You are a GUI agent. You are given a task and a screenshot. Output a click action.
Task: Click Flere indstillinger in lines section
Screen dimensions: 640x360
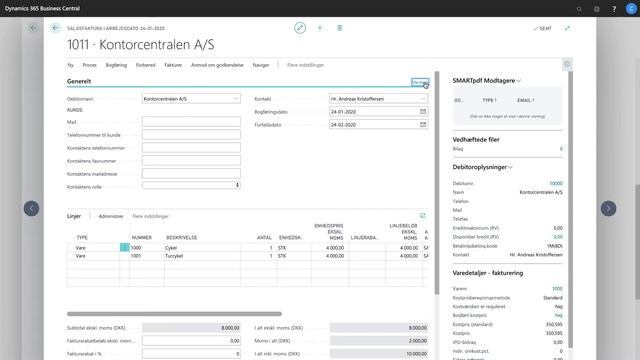(151, 216)
